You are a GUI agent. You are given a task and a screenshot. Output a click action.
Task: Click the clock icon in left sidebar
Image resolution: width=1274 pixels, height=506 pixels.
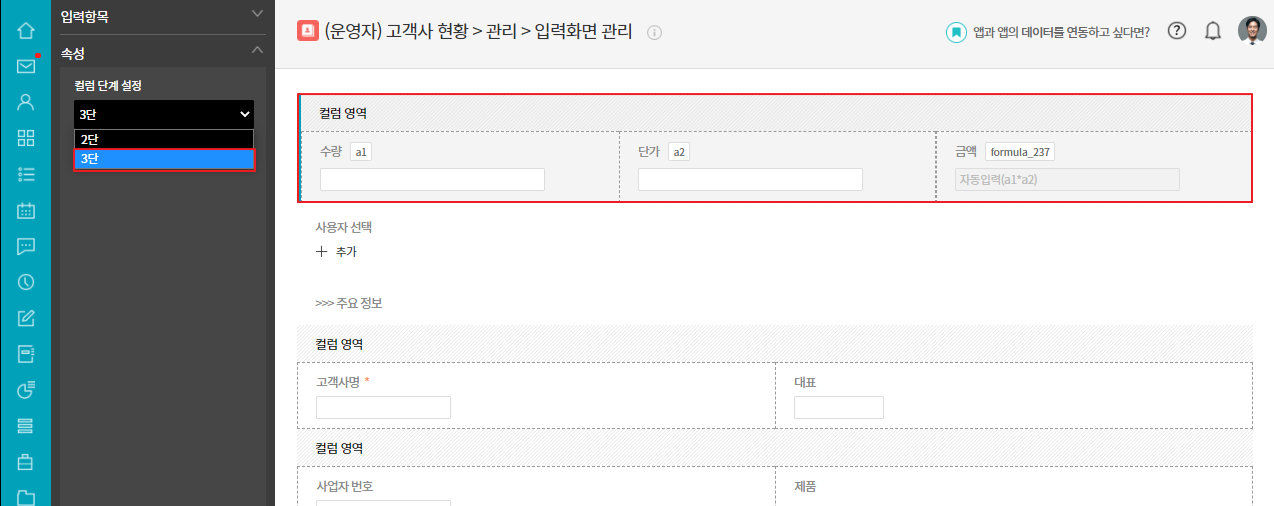pos(26,282)
